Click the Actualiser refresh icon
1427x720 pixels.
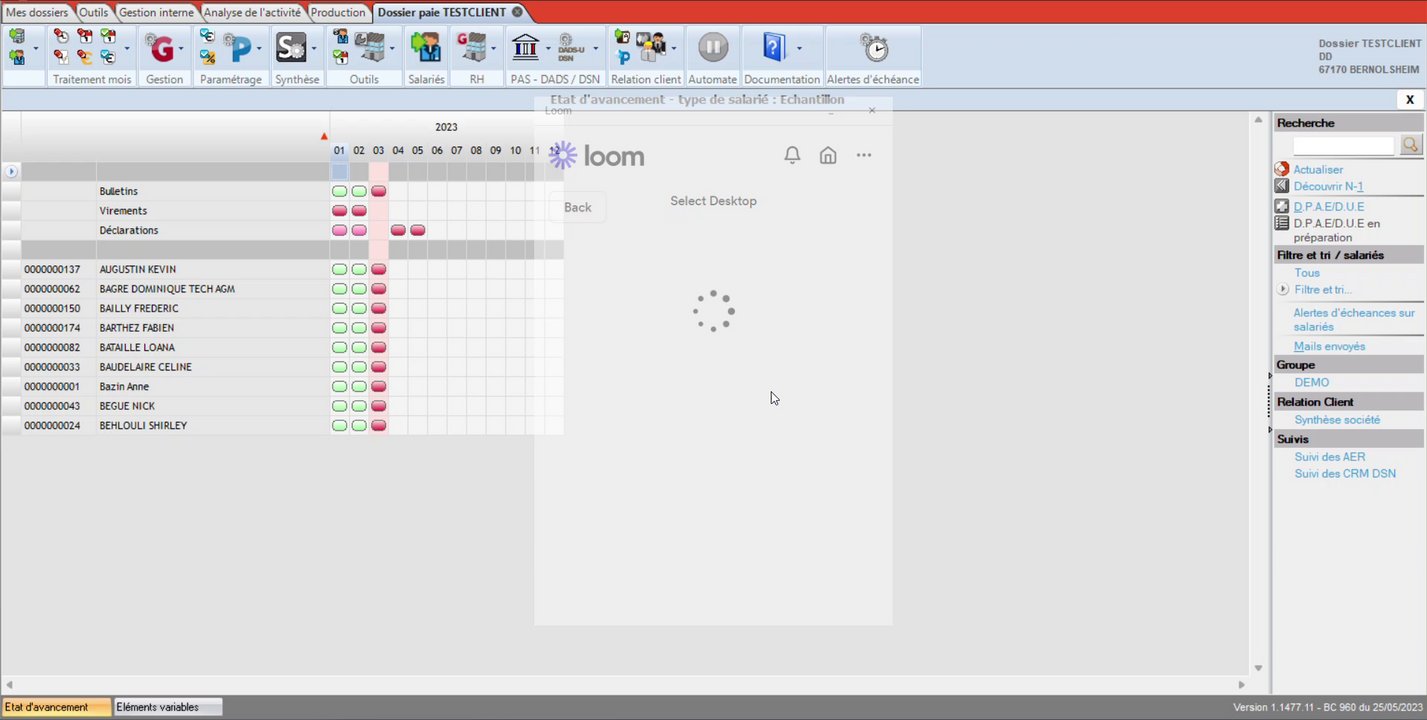pyautogui.click(x=1282, y=169)
